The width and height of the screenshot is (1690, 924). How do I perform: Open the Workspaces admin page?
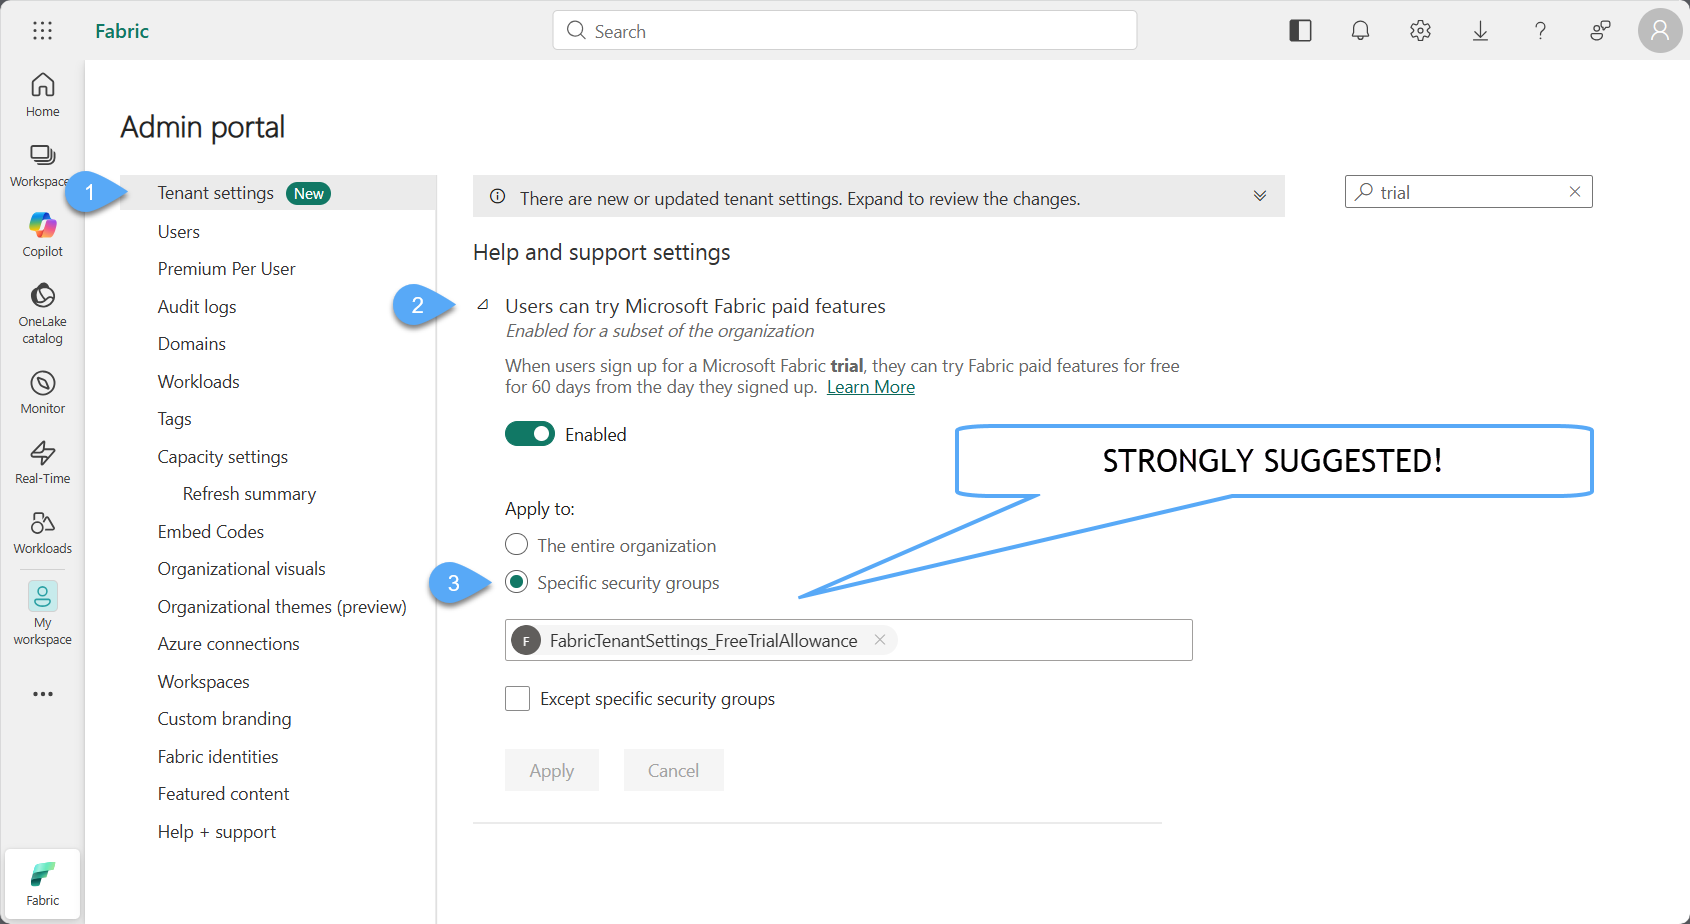click(203, 682)
